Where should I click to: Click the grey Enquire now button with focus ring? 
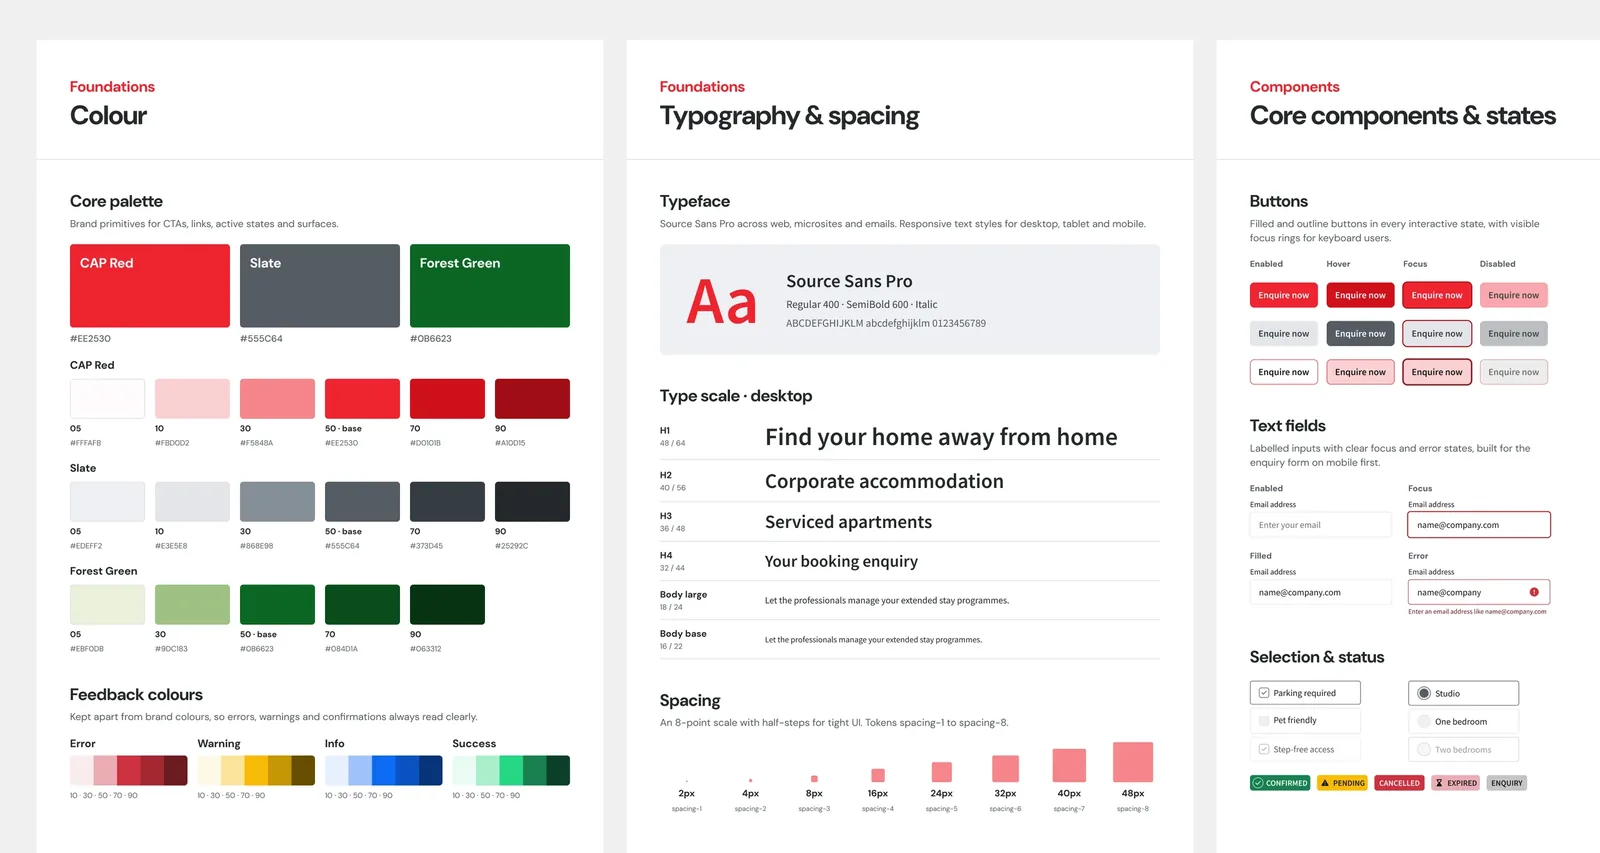coord(1437,334)
